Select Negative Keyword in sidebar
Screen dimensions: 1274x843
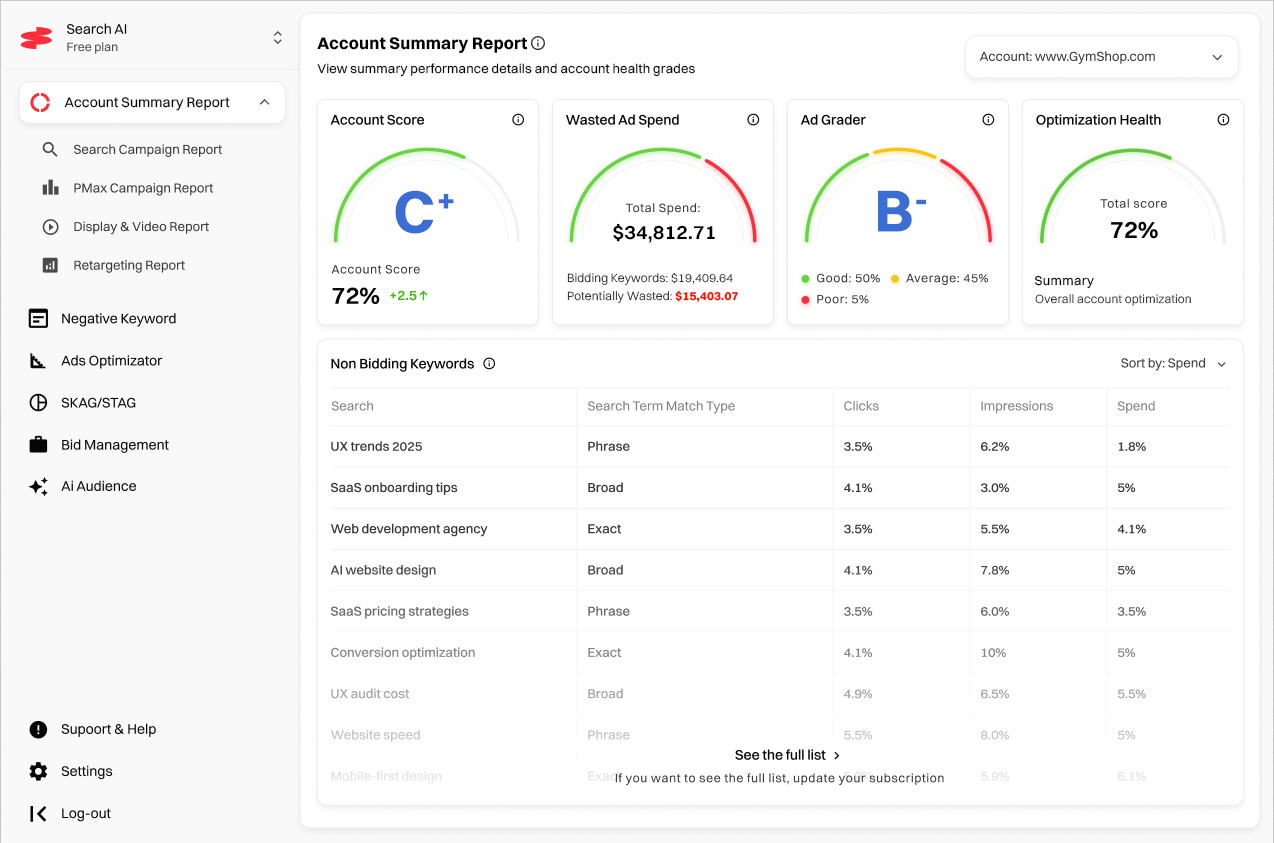(118, 319)
